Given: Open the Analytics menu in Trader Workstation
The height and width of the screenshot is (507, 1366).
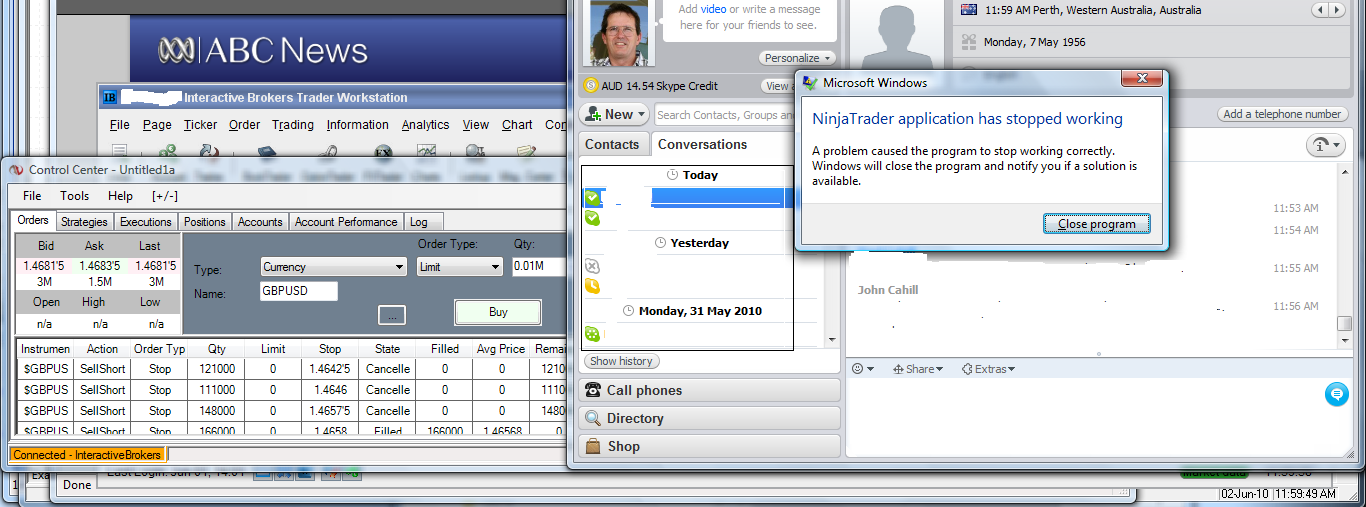Looking at the screenshot, I should [x=425, y=125].
